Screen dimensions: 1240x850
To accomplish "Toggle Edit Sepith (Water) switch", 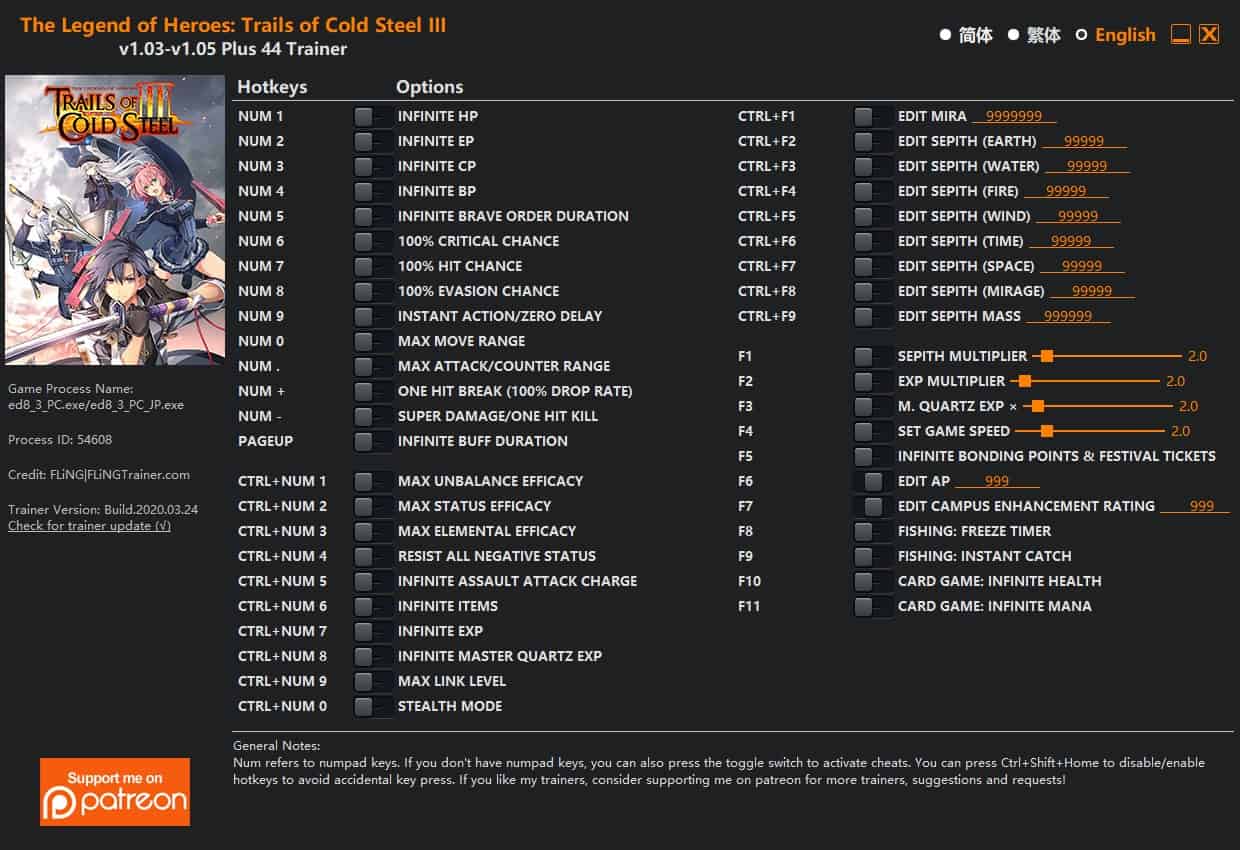I will click(x=873, y=167).
